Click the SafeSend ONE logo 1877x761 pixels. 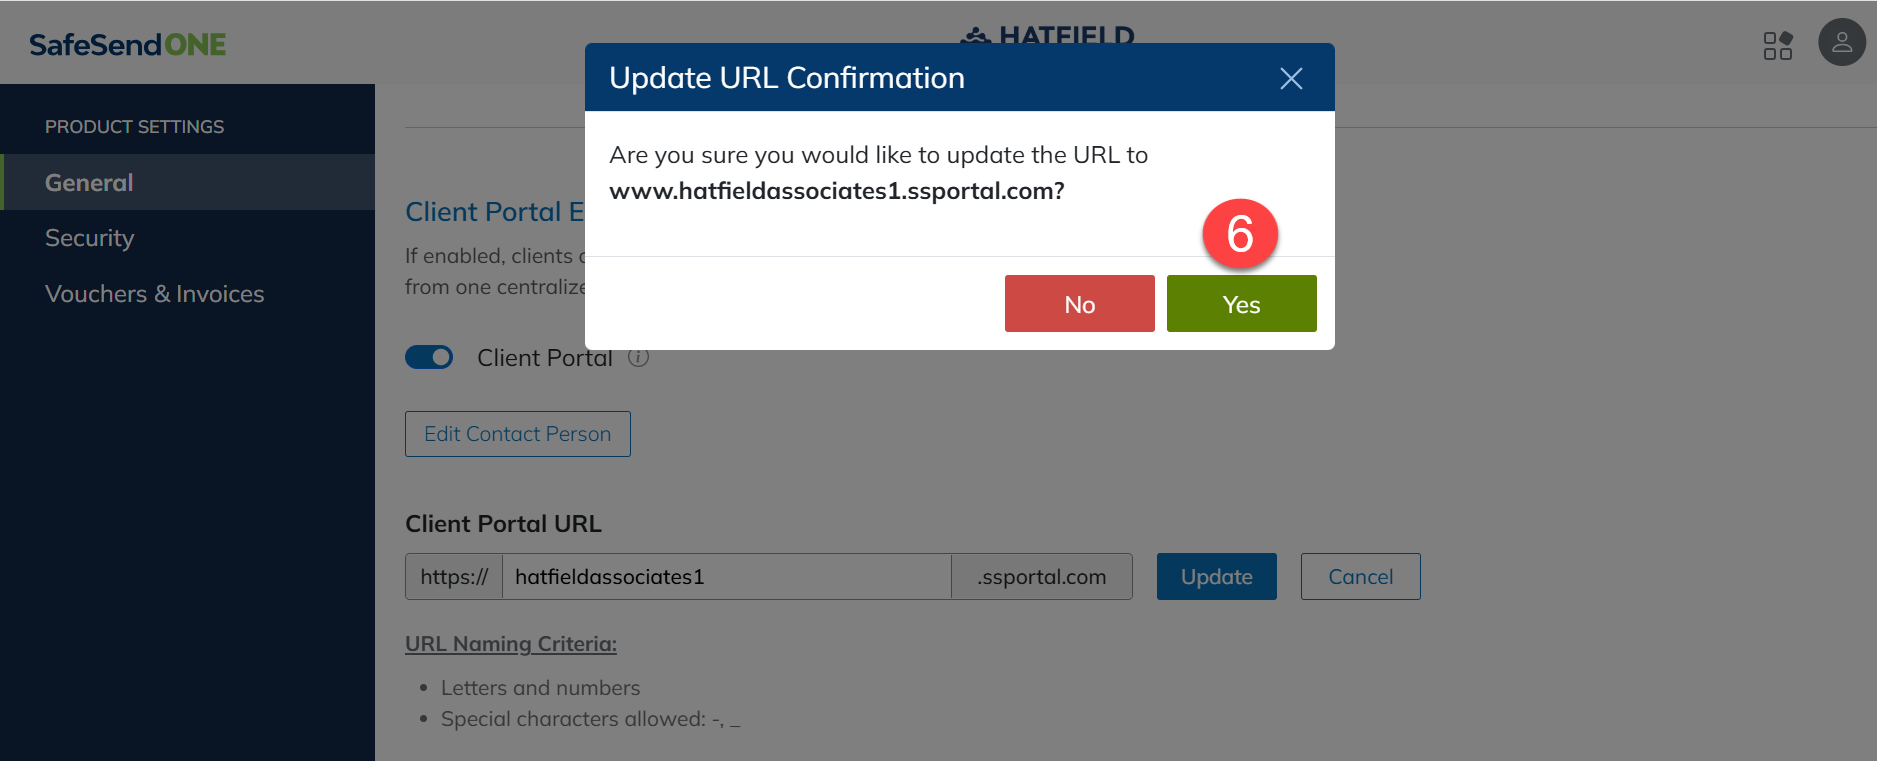pos(128,45)
